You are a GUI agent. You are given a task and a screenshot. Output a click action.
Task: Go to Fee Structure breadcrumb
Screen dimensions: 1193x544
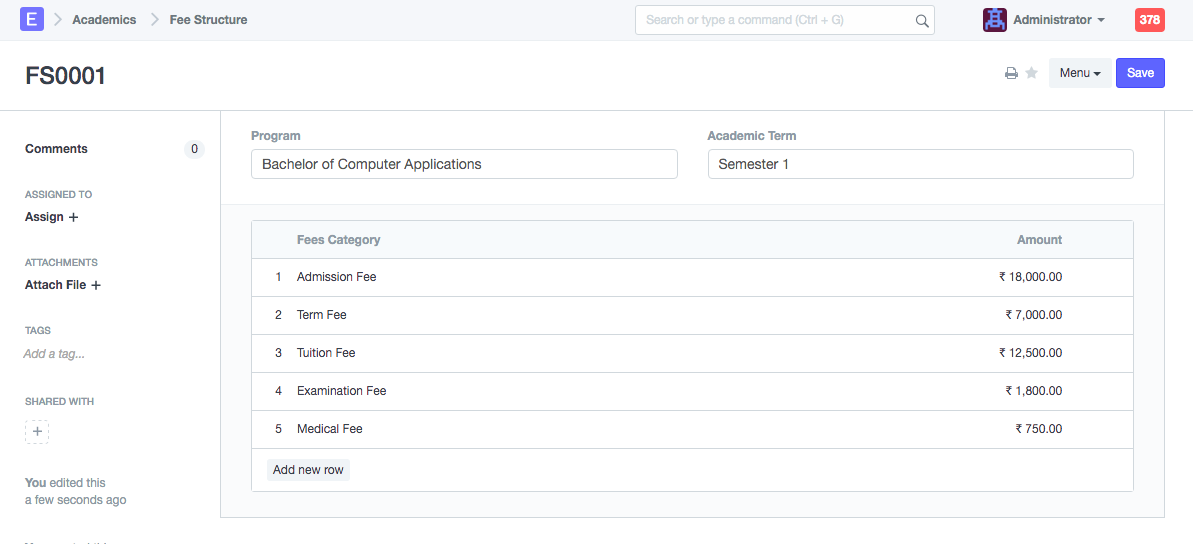(208, 20)
